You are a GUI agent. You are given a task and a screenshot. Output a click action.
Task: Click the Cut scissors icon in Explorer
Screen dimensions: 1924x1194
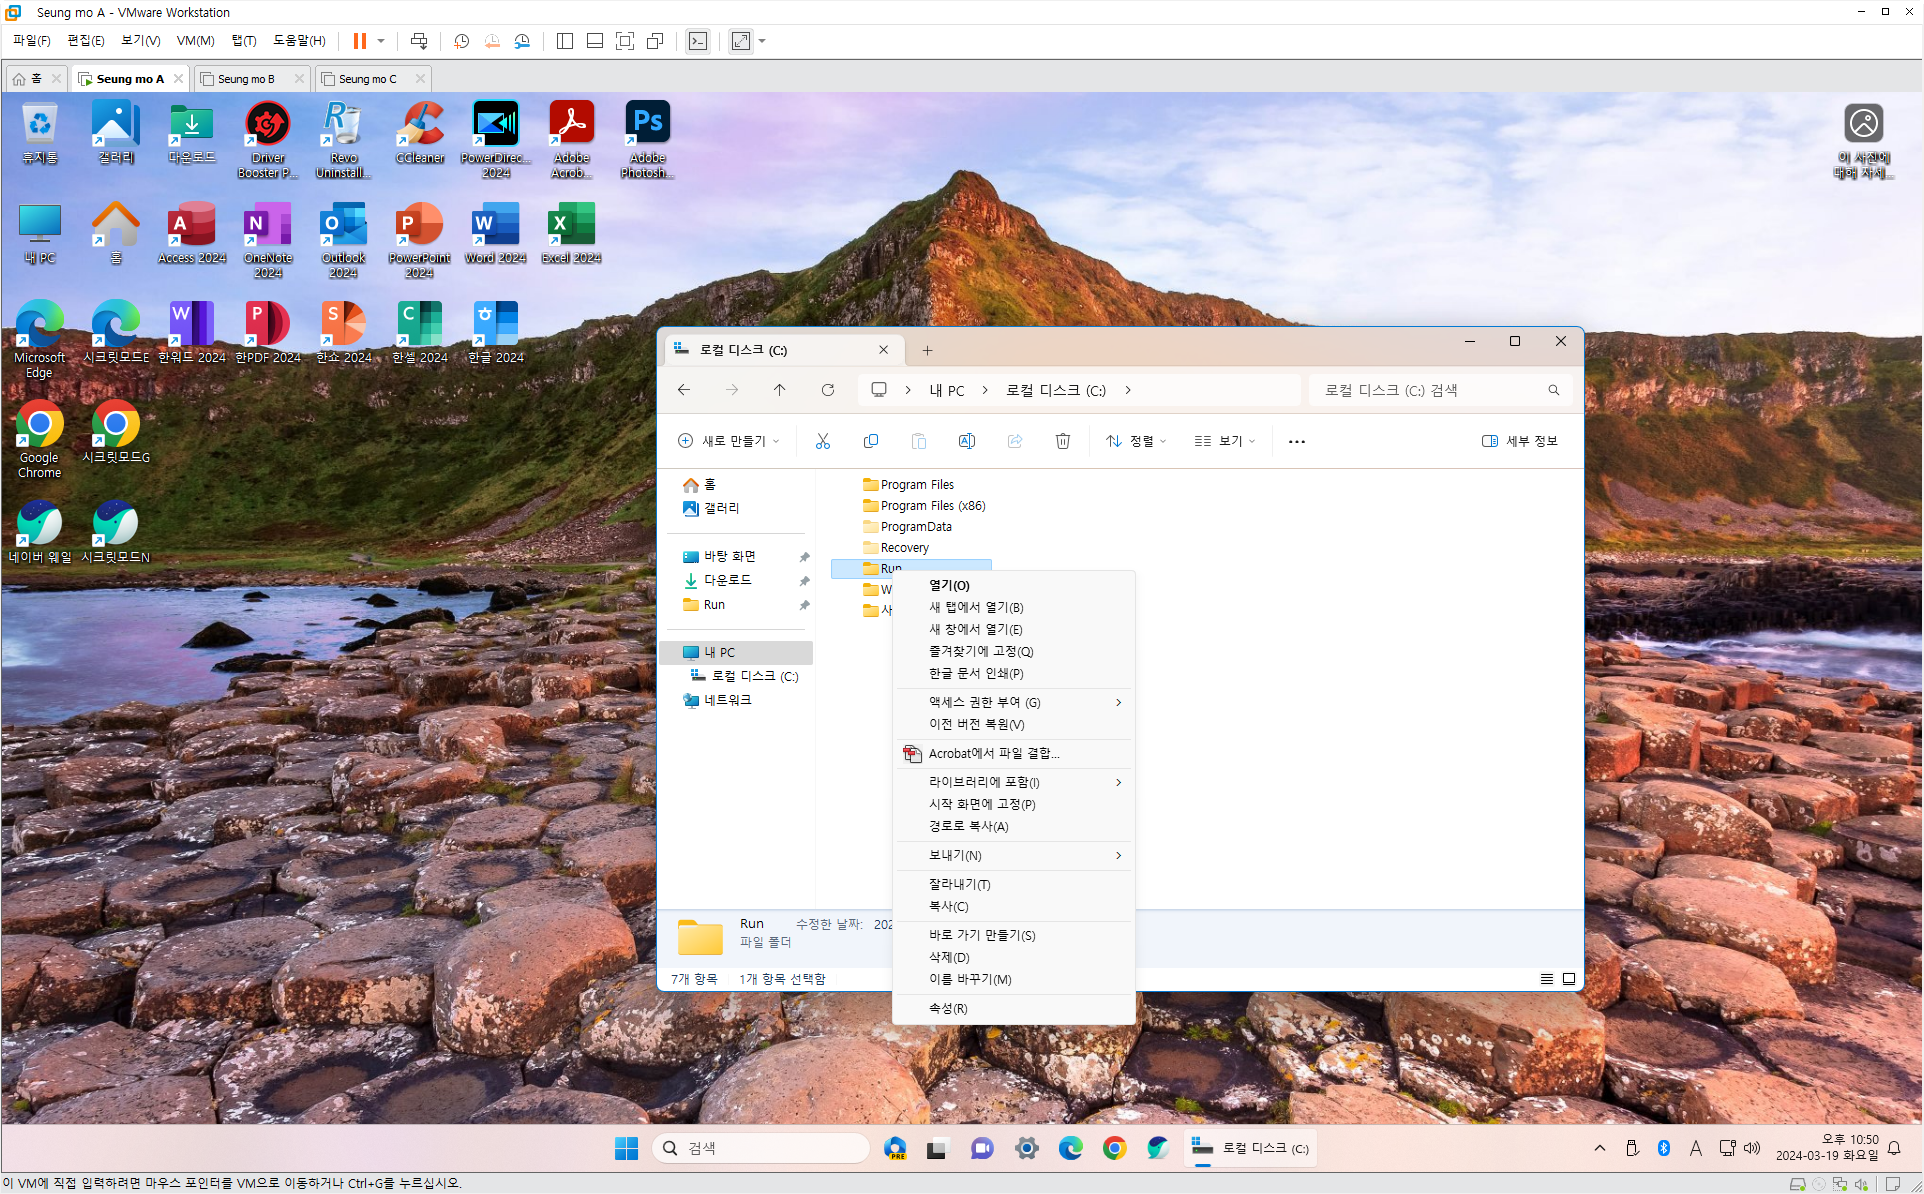pyautogui.click(x=822, y=441)
